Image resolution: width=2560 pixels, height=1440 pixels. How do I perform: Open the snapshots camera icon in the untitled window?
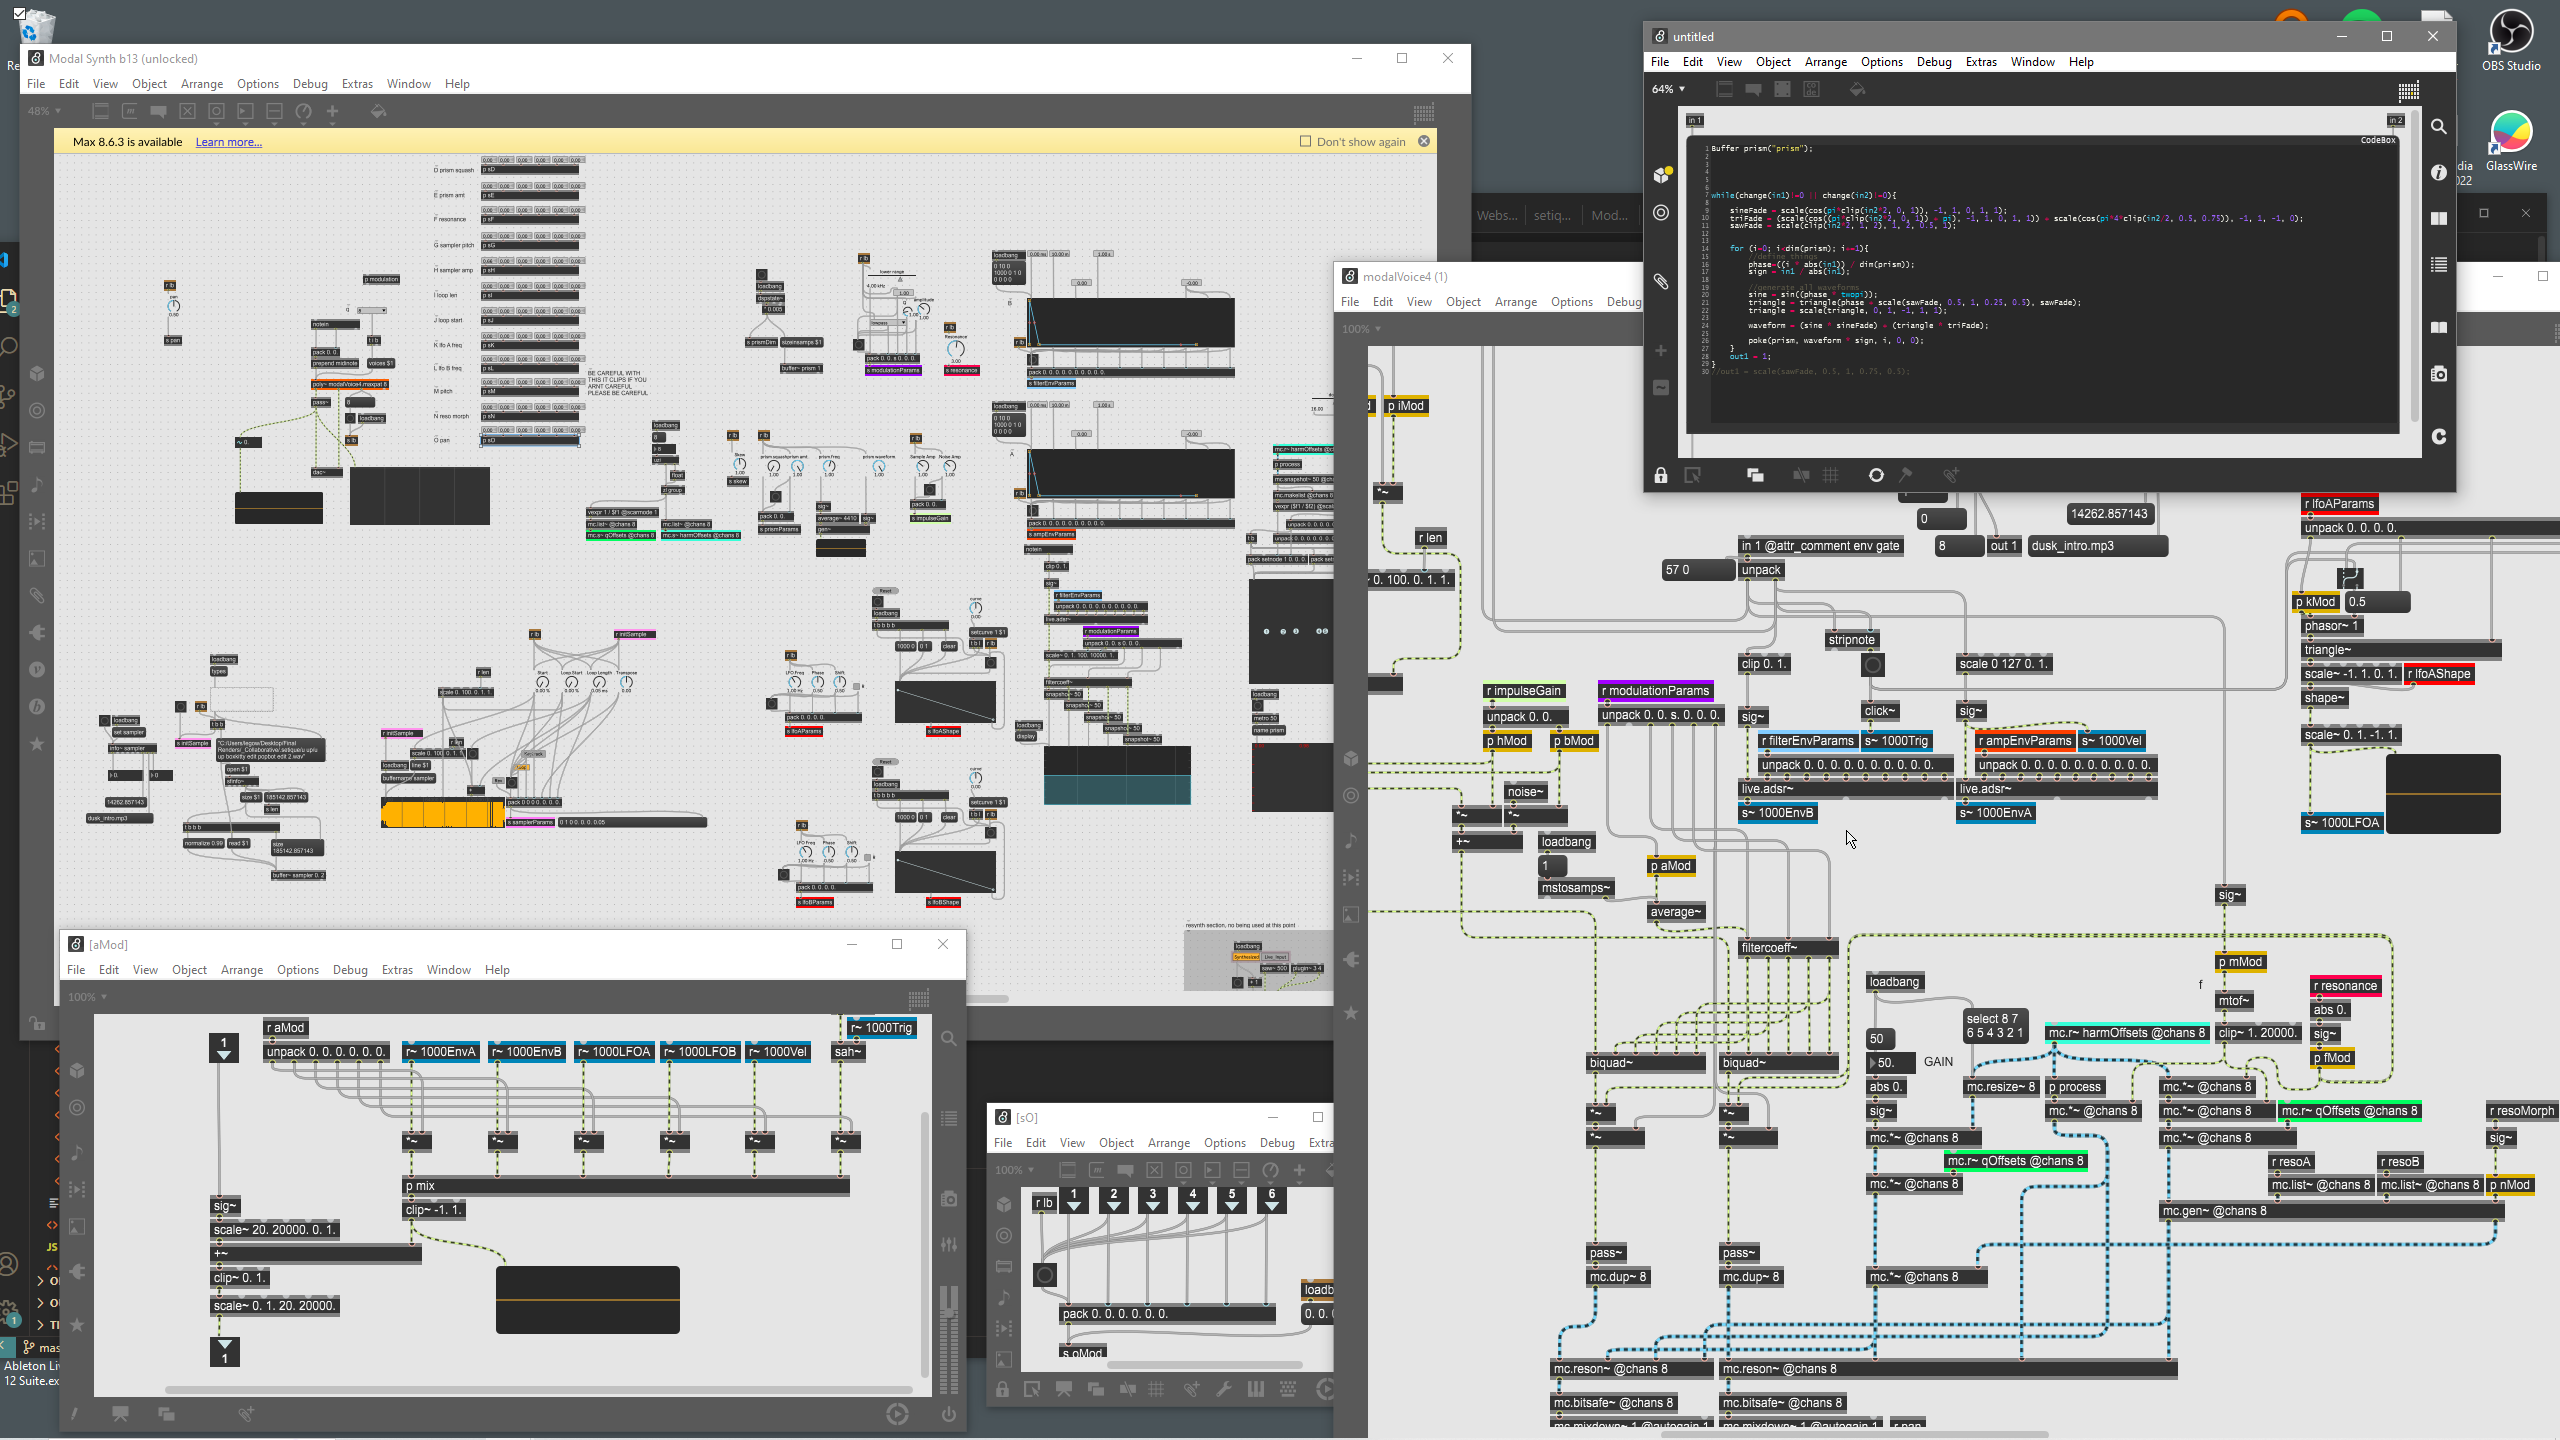point(2439,374)
